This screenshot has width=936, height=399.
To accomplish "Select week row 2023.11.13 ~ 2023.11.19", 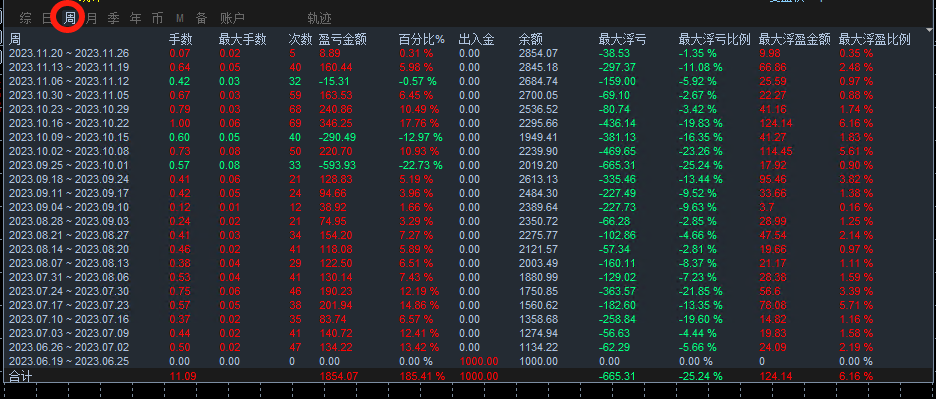I will coord(468,67).
